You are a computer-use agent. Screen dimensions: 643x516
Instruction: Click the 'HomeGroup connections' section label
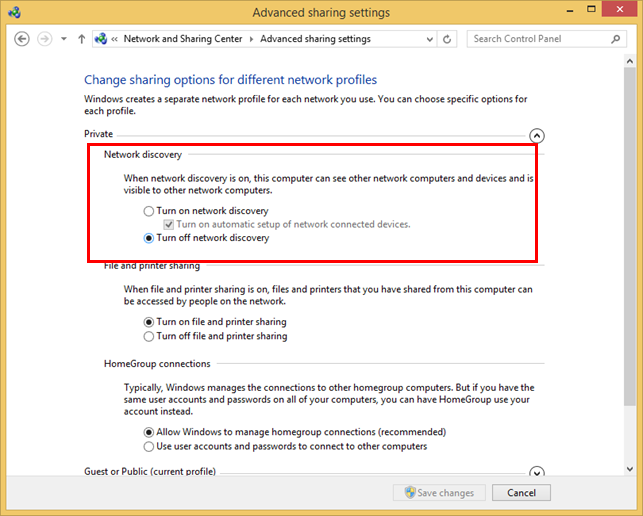pos(157,364)
